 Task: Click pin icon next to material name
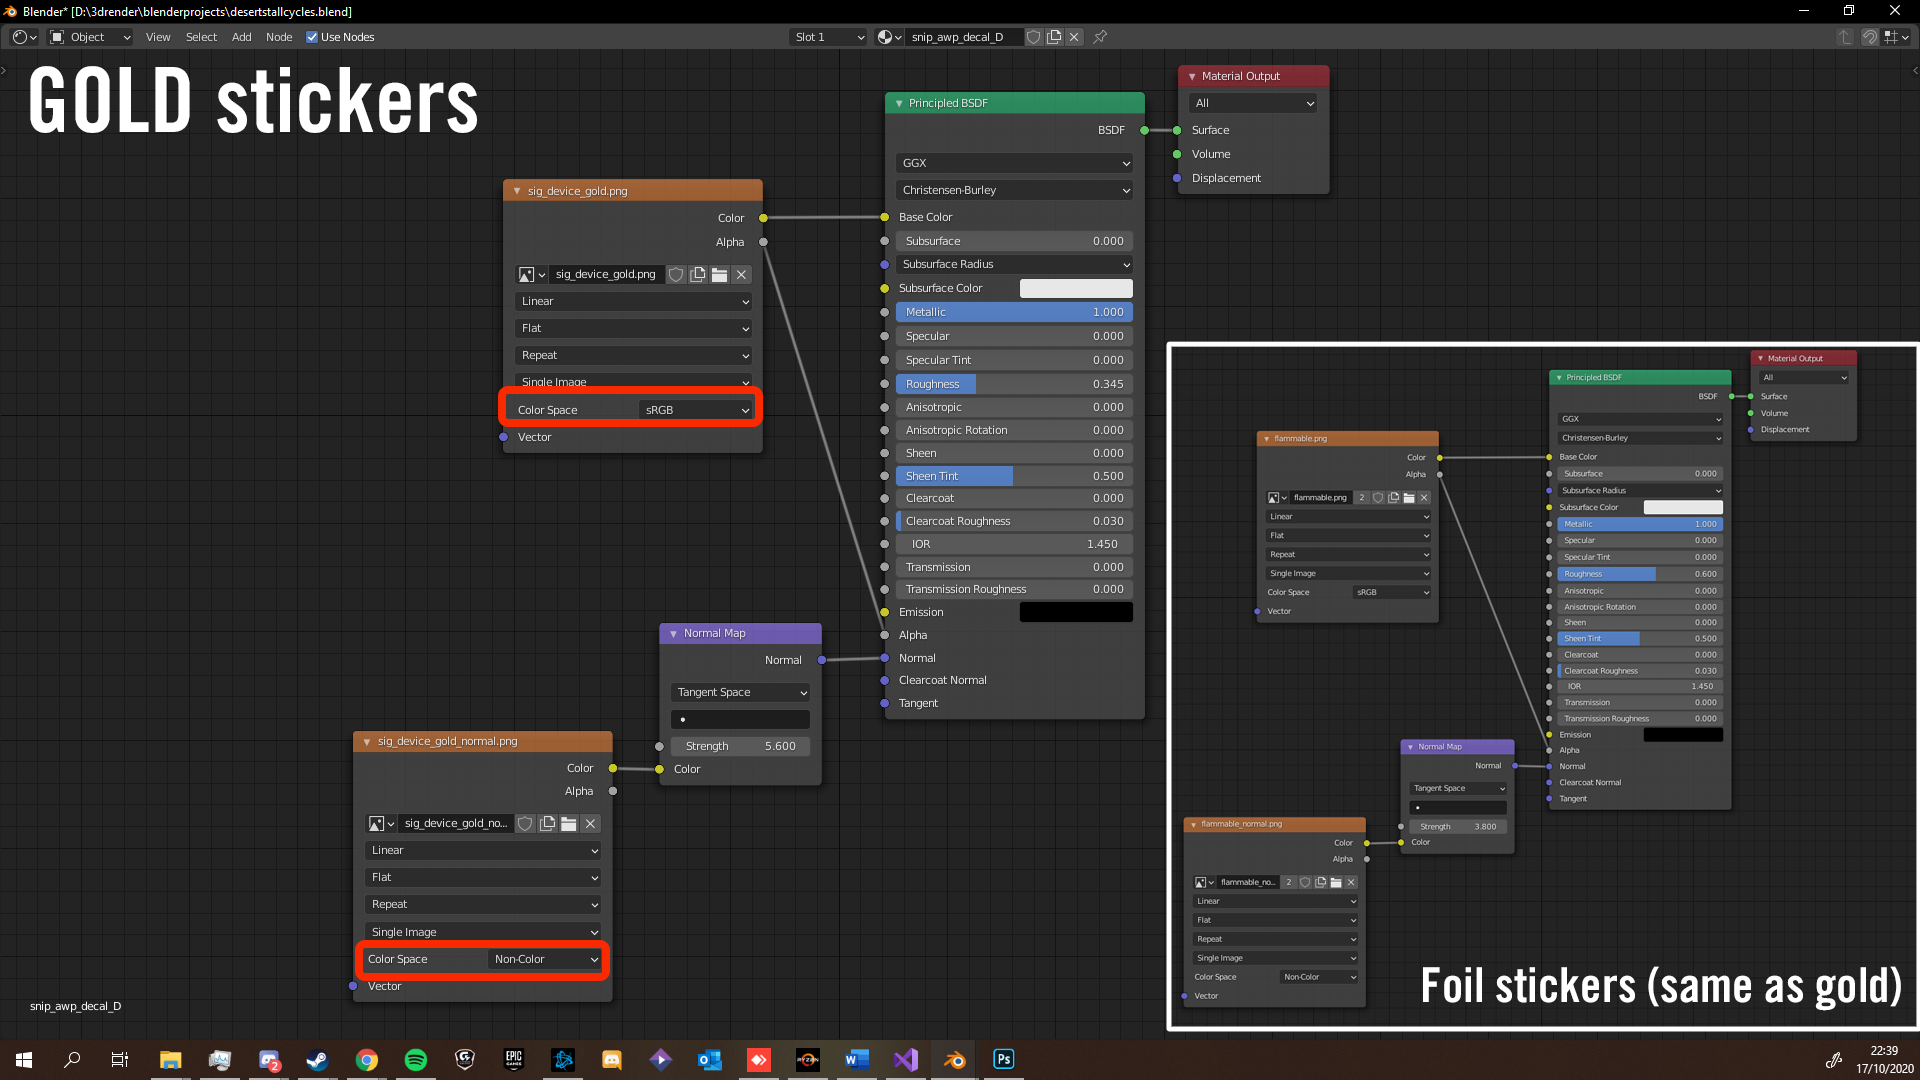1100,37
